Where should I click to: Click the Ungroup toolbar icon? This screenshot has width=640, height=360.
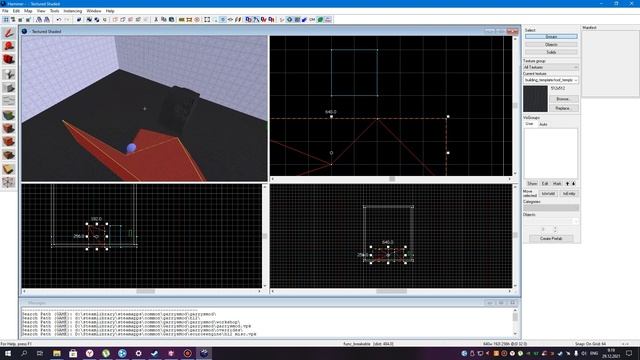tap(97, 20)
